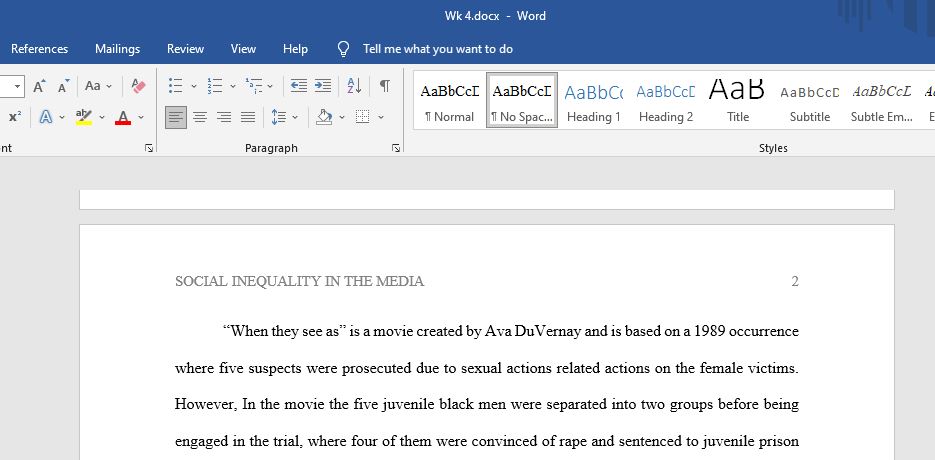Open the Paragraph dialog launcher
This screenshot has height=460, width=935.
(x=395, y=148)
